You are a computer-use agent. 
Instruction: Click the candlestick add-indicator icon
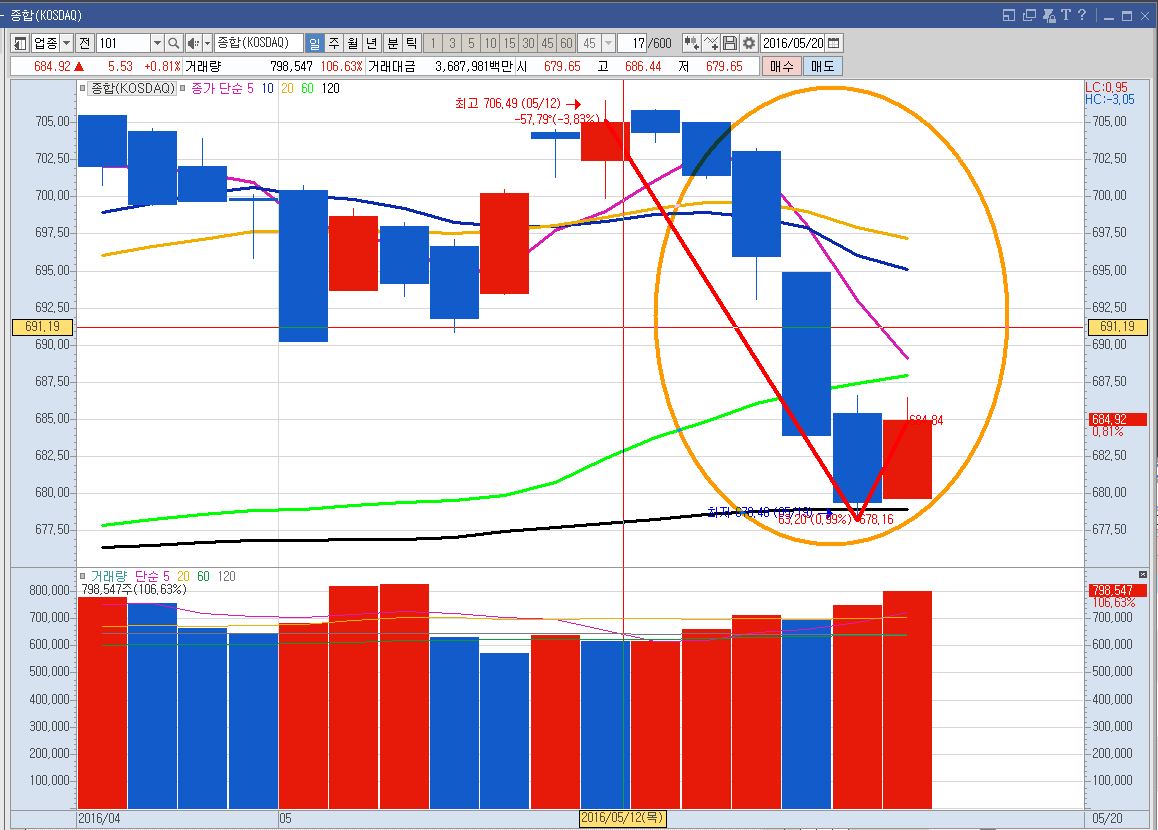pyautogui.click(x=691, y=43)
